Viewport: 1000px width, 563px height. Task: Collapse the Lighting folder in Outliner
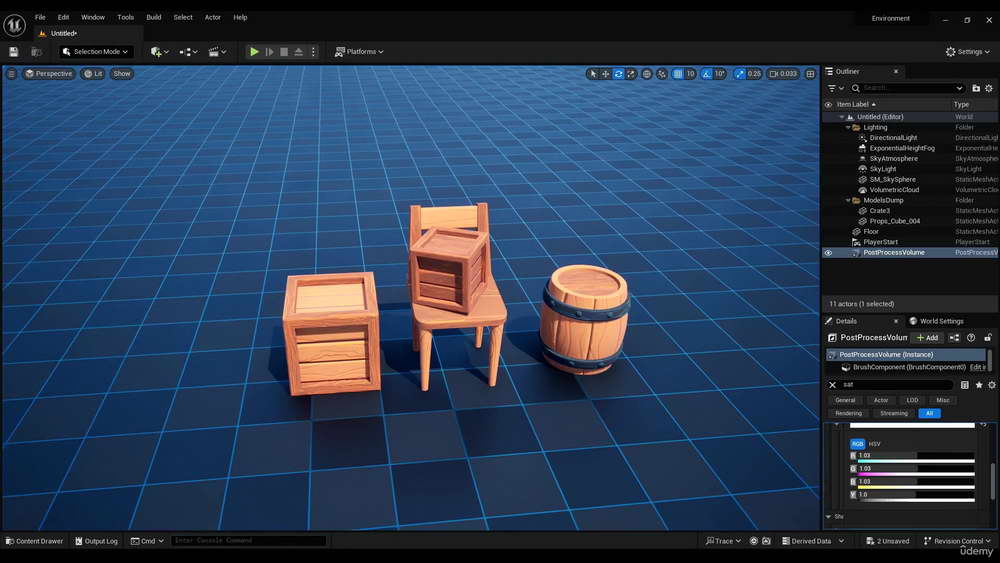[848, 128]
